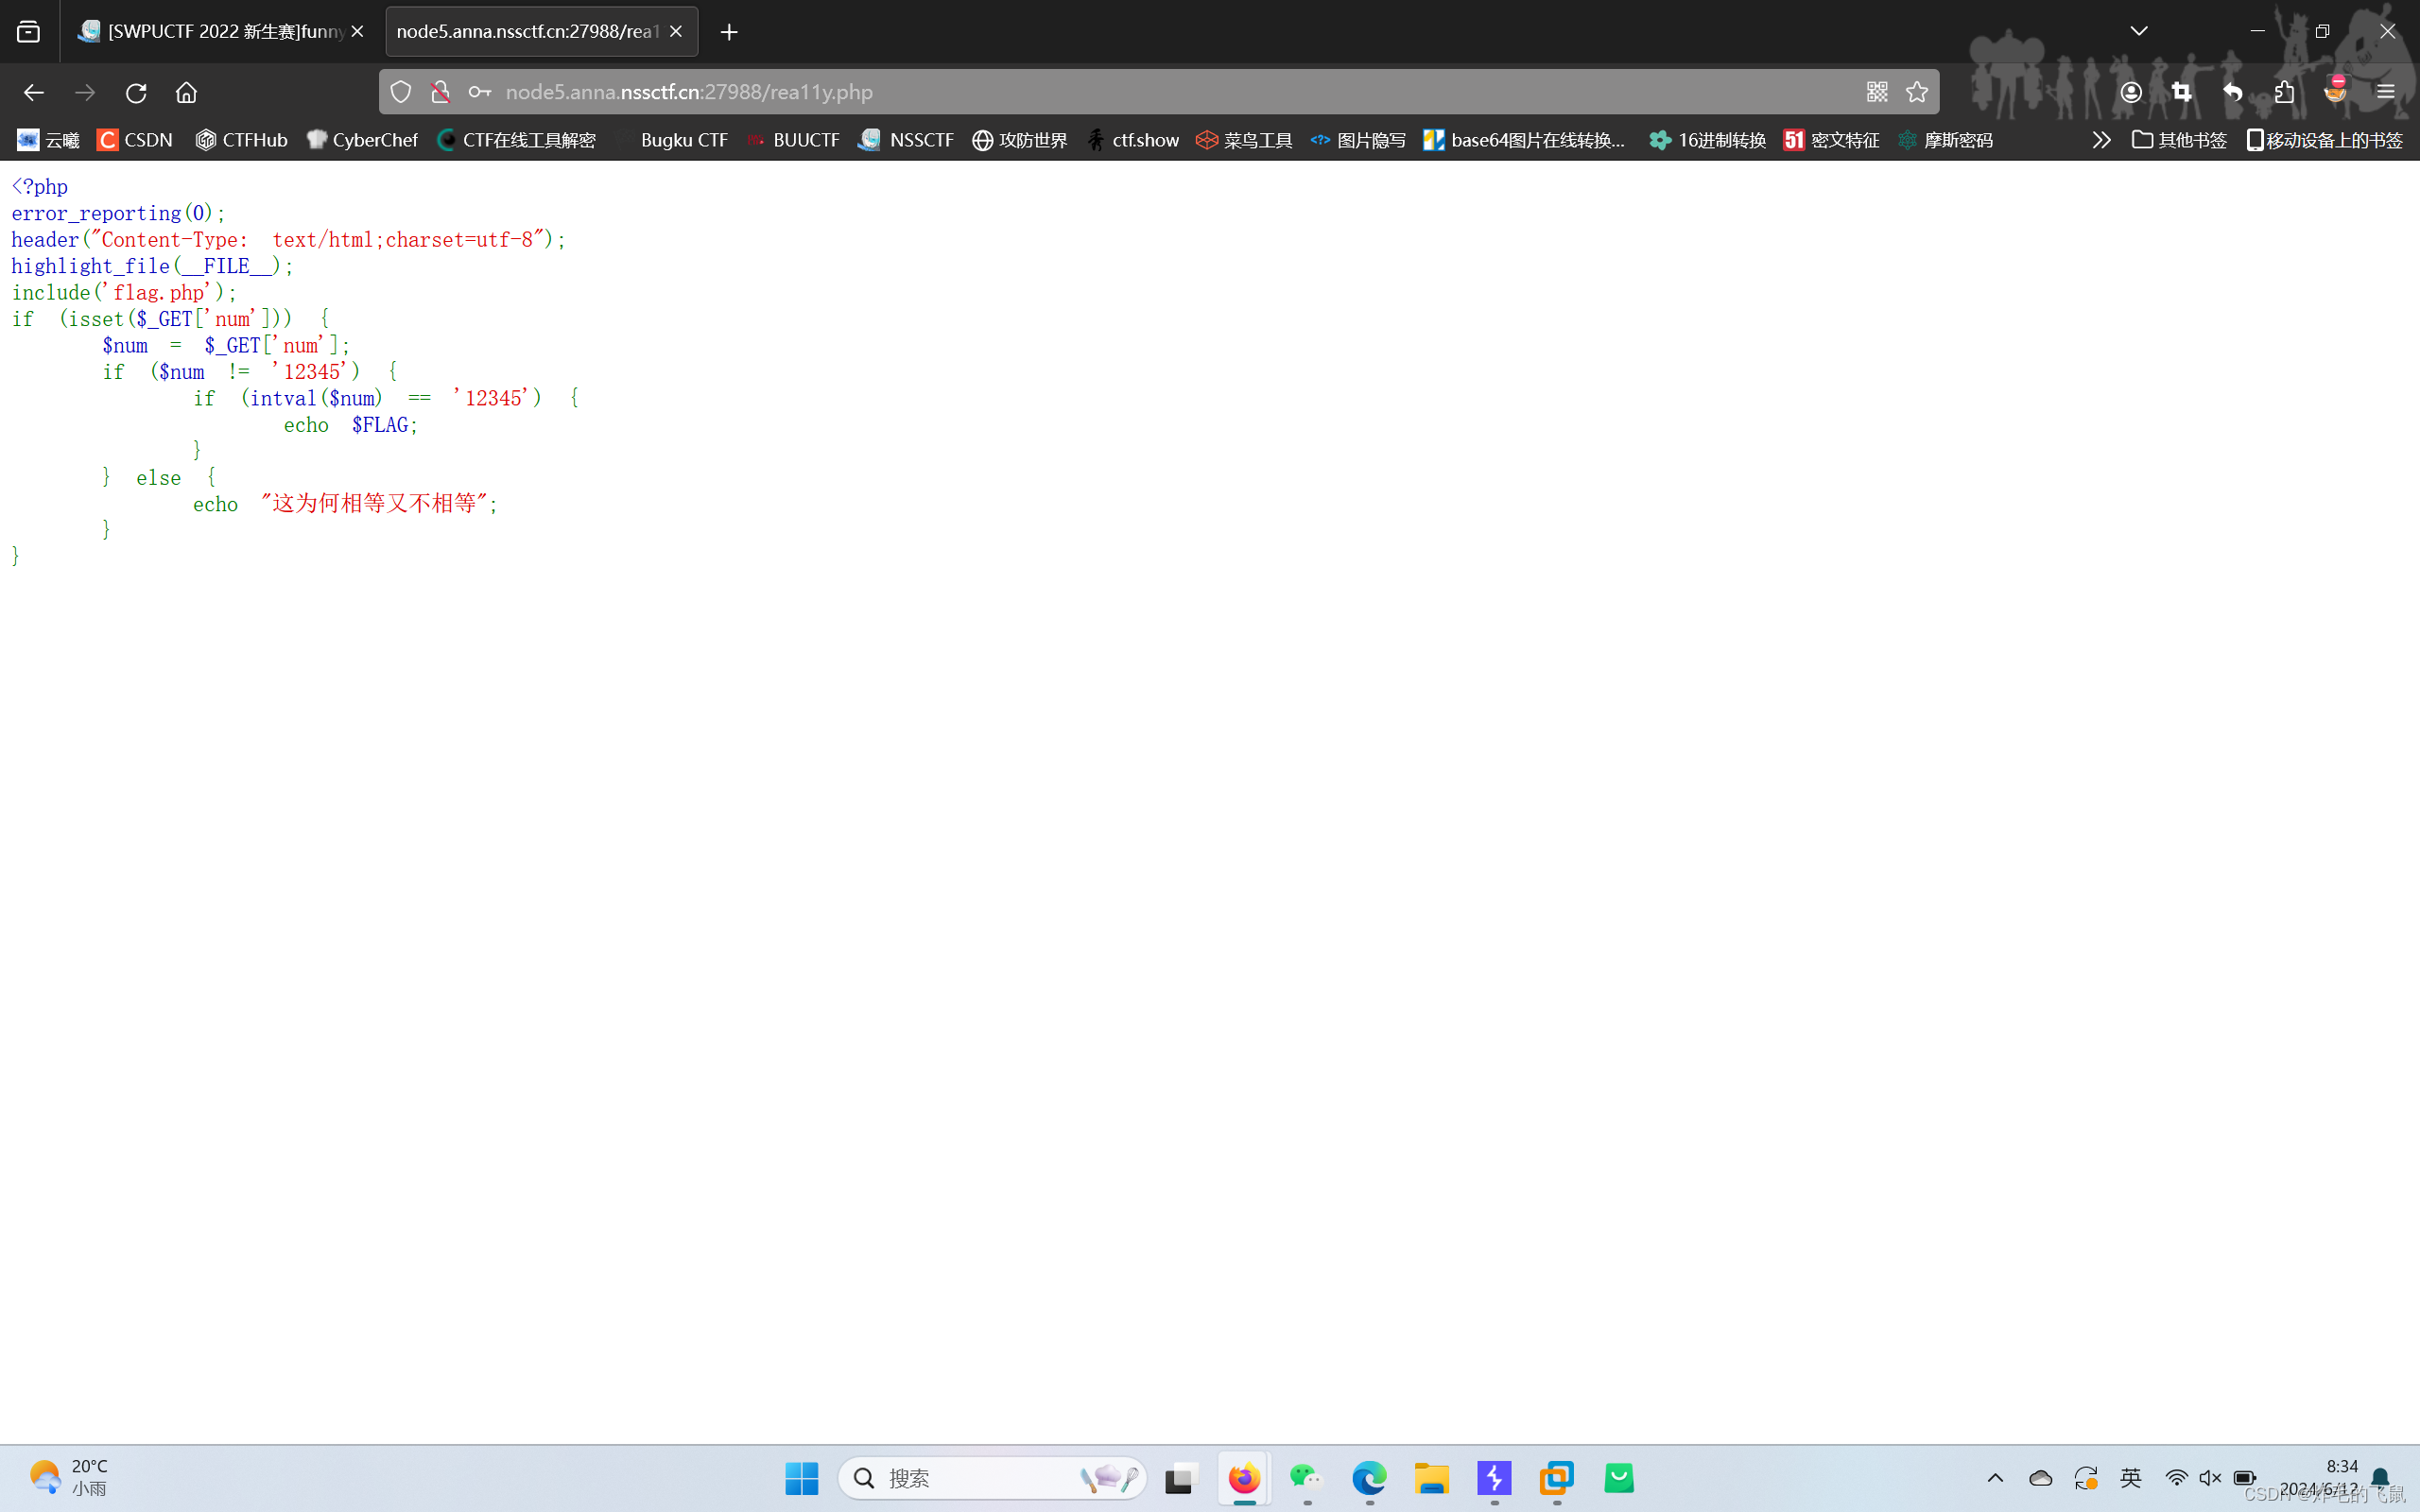Open the extensions puzzle icon
The image size is (2420, 1512).
point(2284,92)
